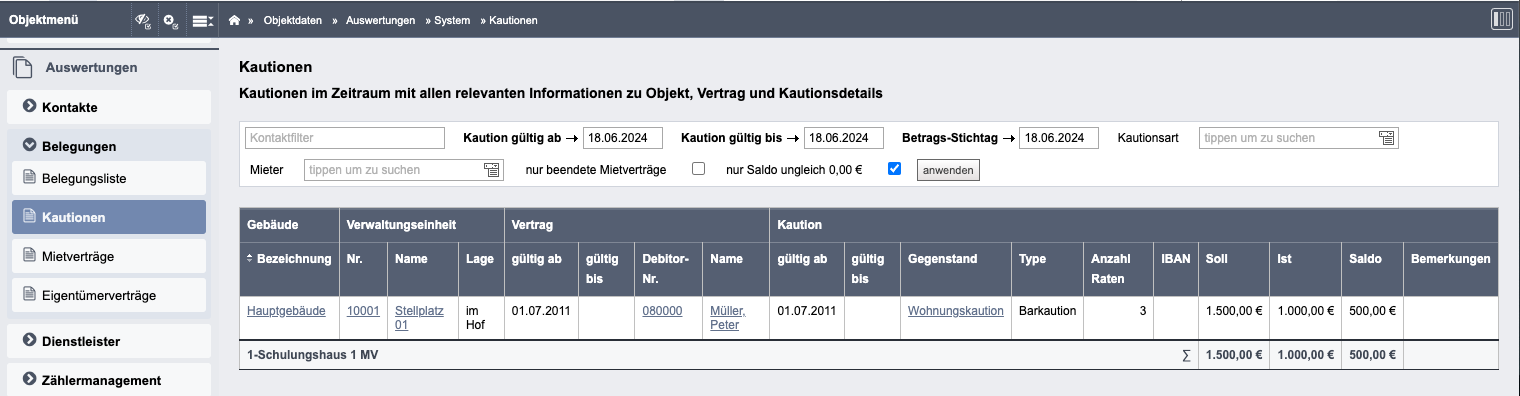The height and width of the screenshot is (396, 1520).
Task: Click page icon next to Eigentümerverträge
Action: point(29,295)
